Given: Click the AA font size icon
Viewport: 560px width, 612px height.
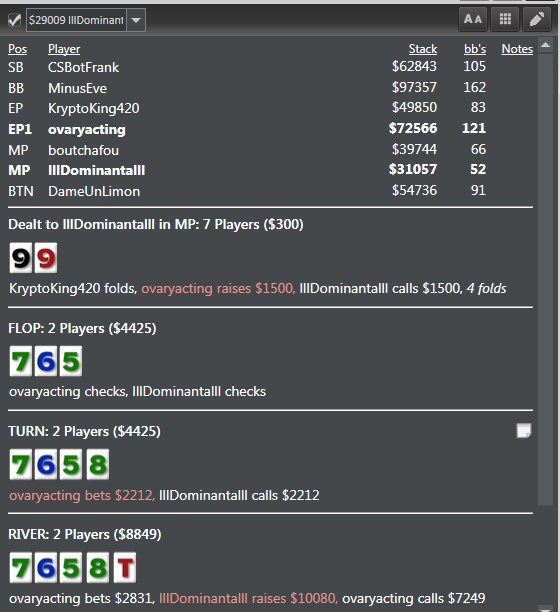Looking at the screenshot, I should (473, 19).
